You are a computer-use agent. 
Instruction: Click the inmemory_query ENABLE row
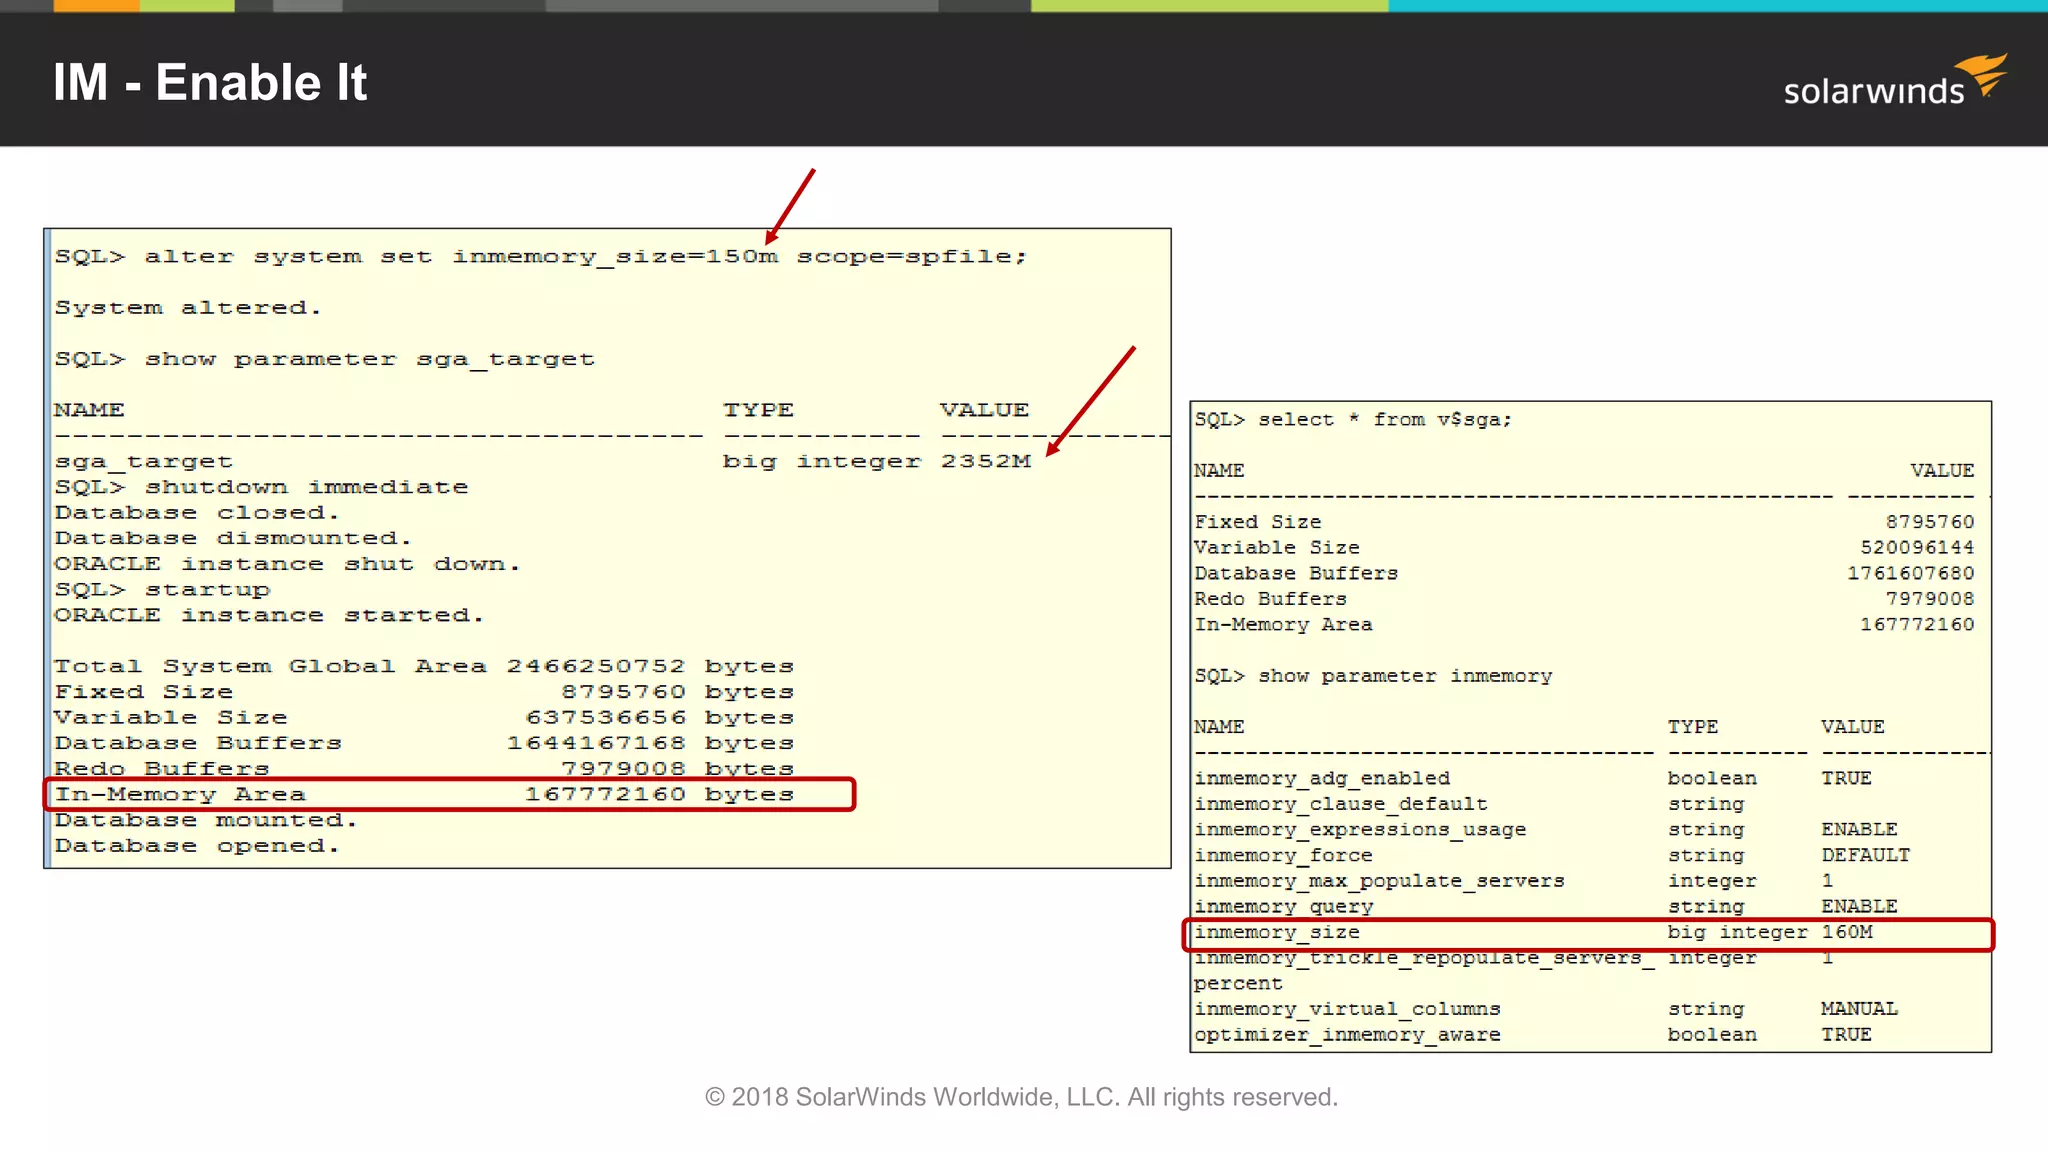coord(1545,906)
